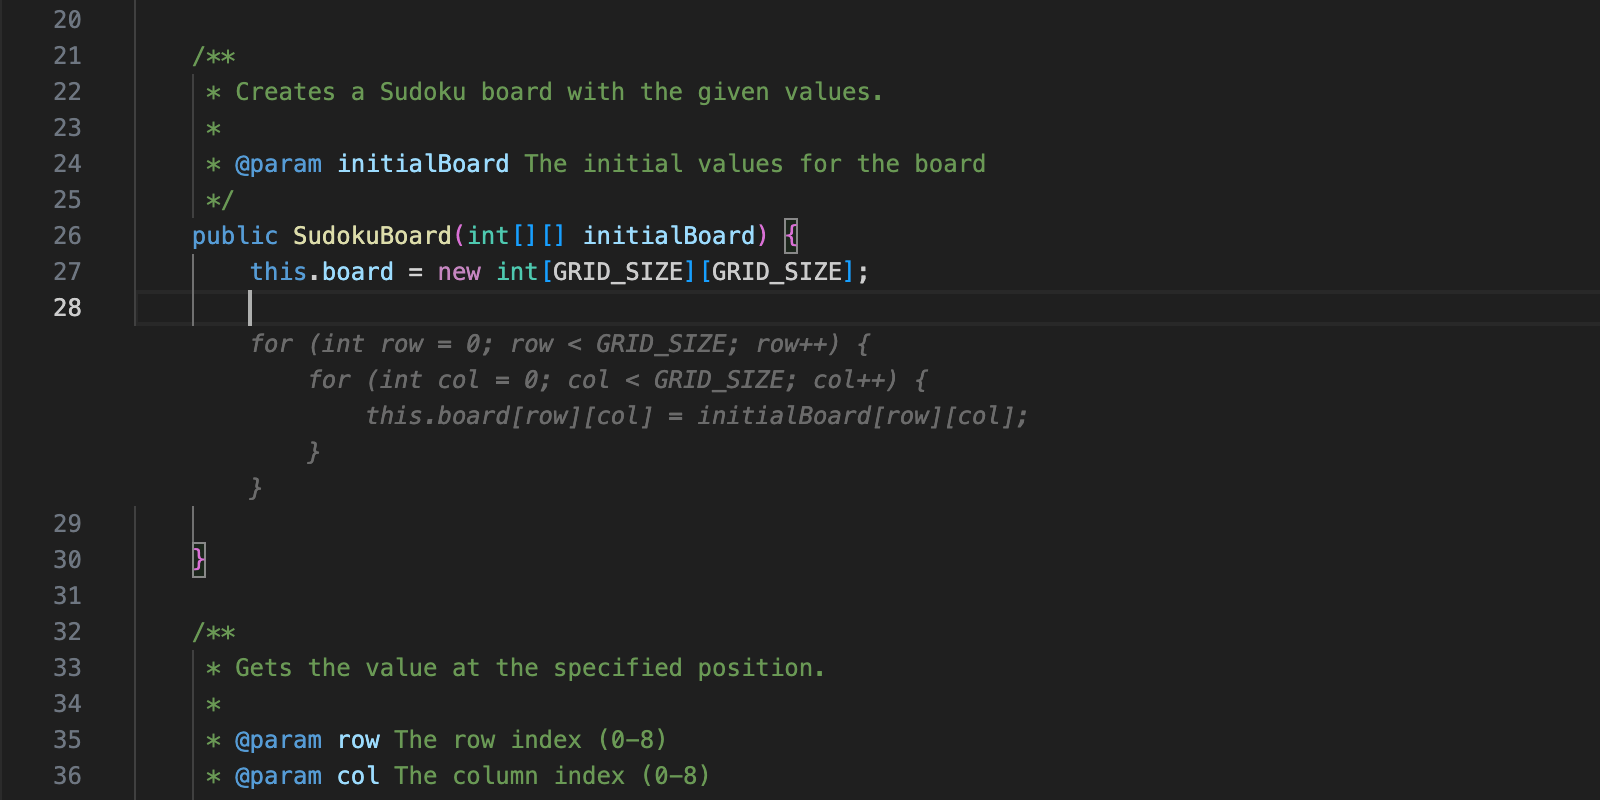The height and width of the screenshot is (800, 1600).
Task: Click the @param tag before row
Action: point(278,740)
